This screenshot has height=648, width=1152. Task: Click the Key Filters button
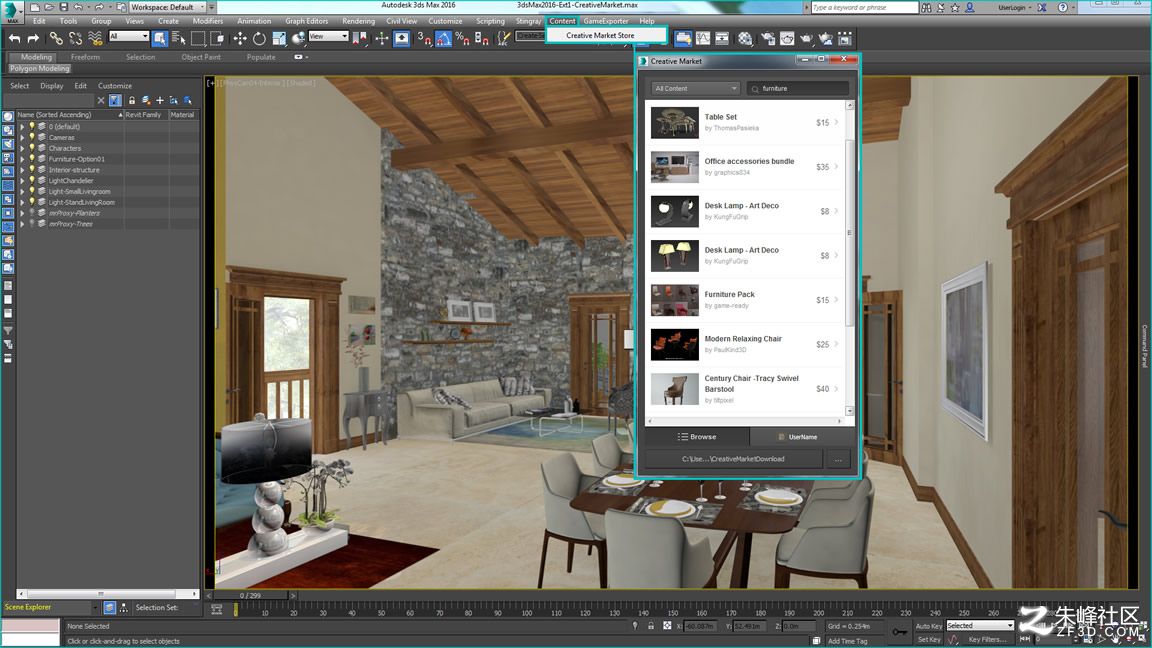tap(987, 639)
